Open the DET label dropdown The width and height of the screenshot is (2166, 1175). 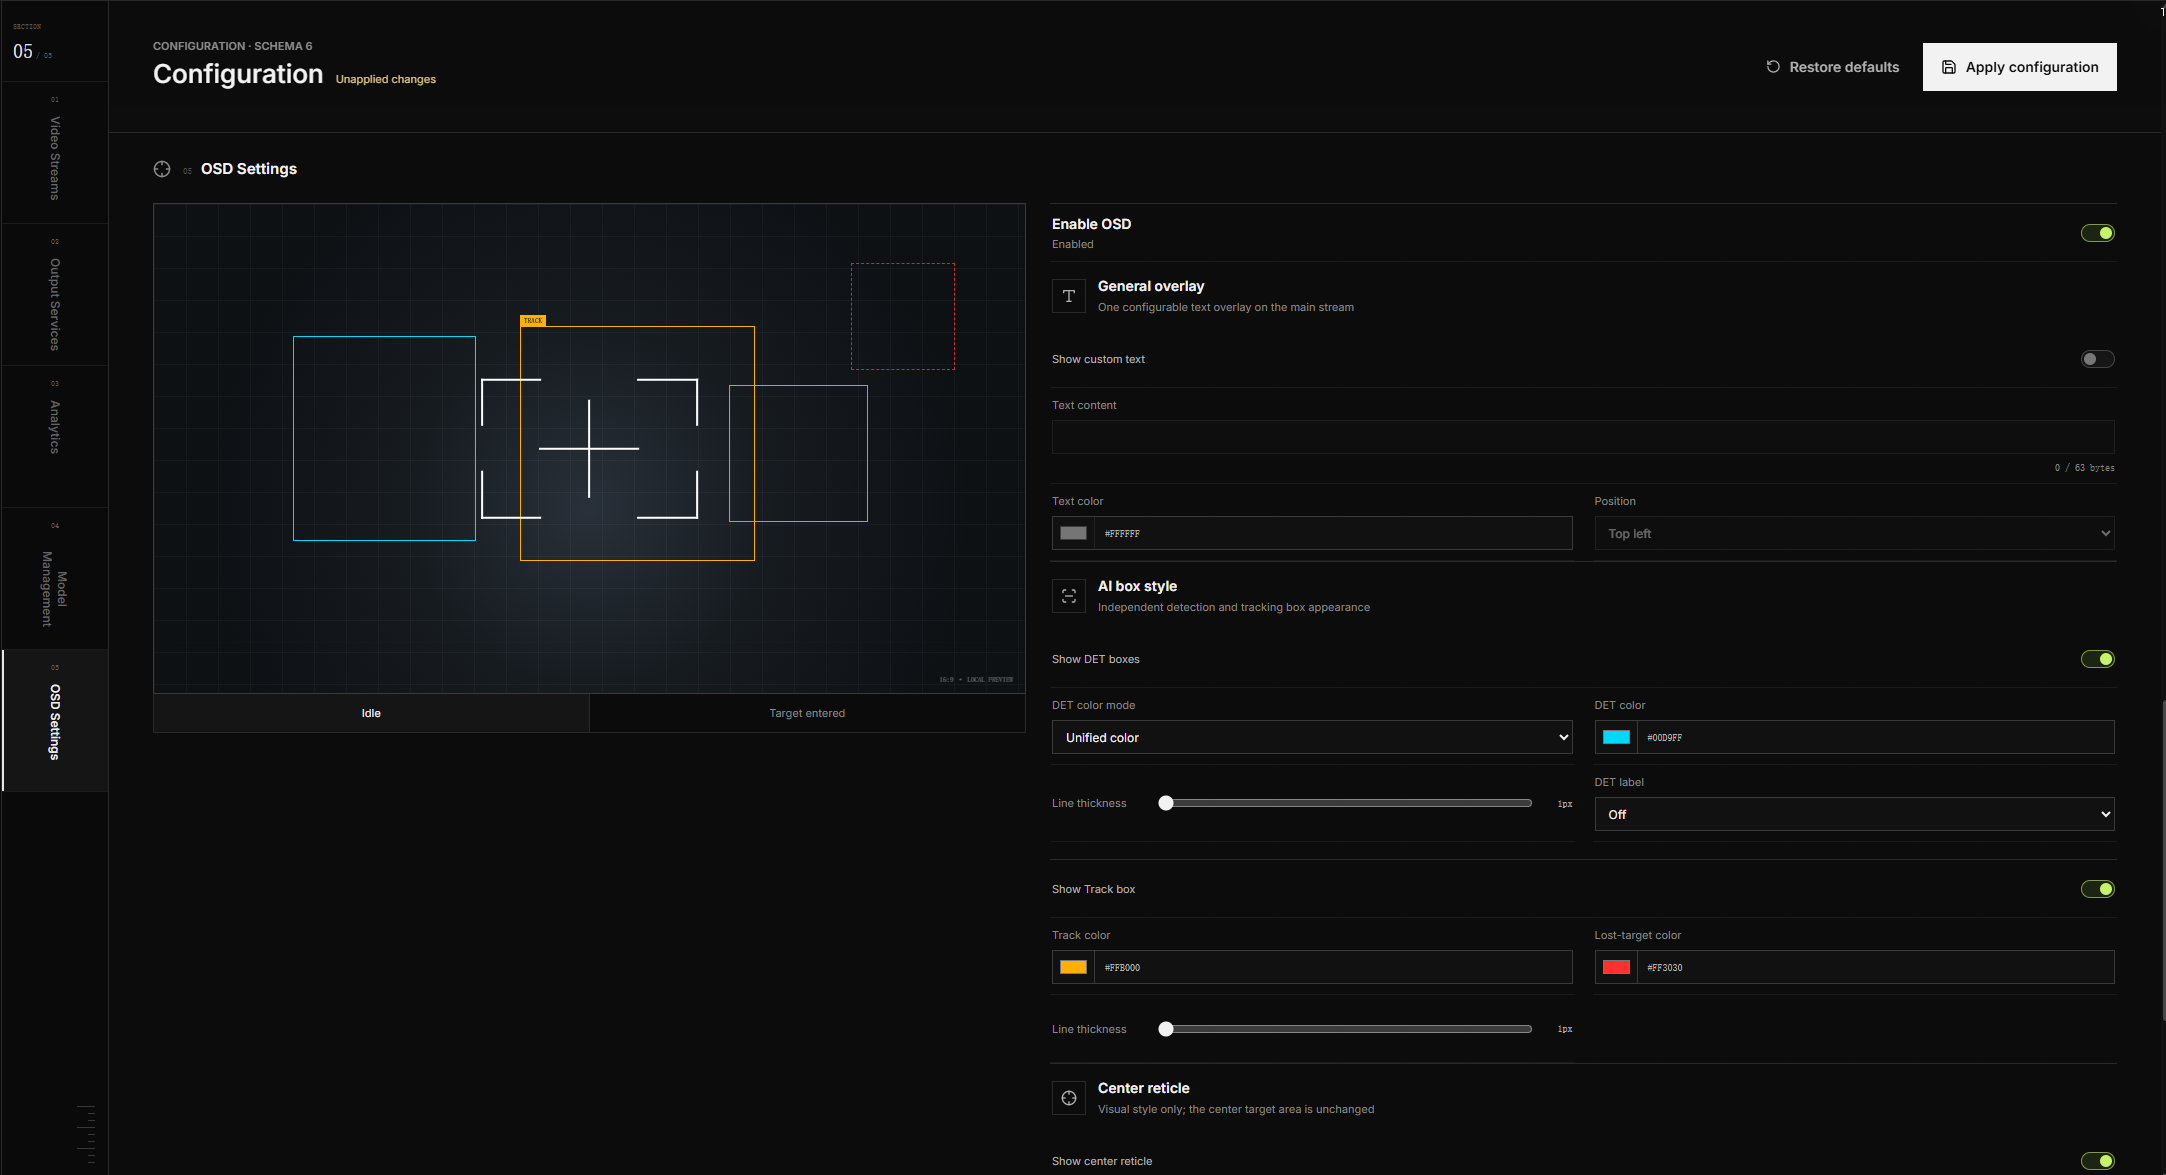[1854, 814]
